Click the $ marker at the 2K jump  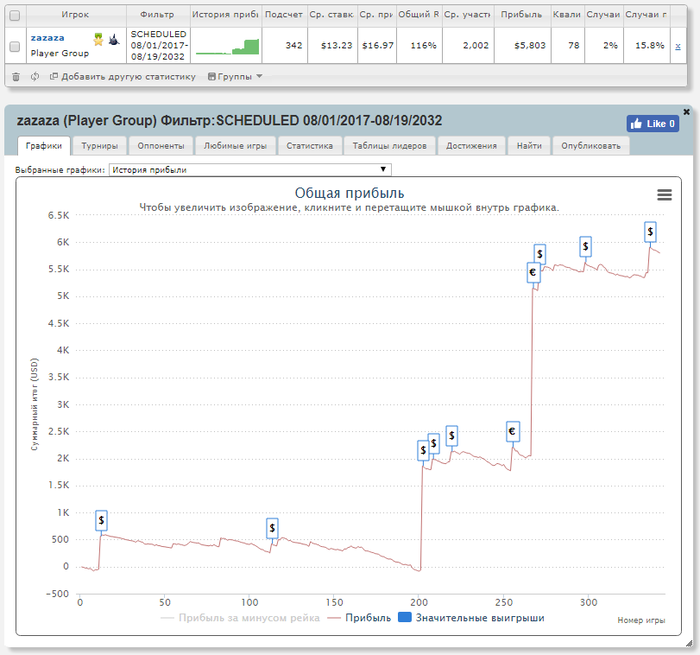(x=423, y=451)
